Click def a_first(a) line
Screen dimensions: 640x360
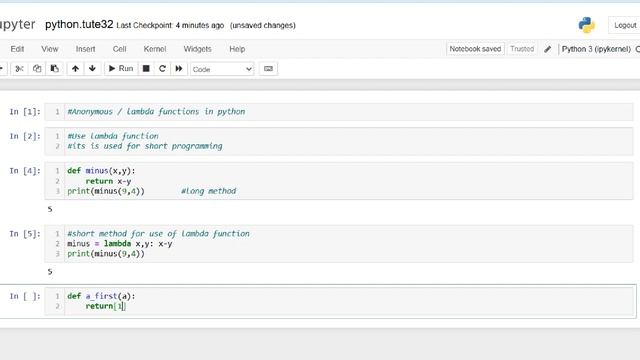101,296
